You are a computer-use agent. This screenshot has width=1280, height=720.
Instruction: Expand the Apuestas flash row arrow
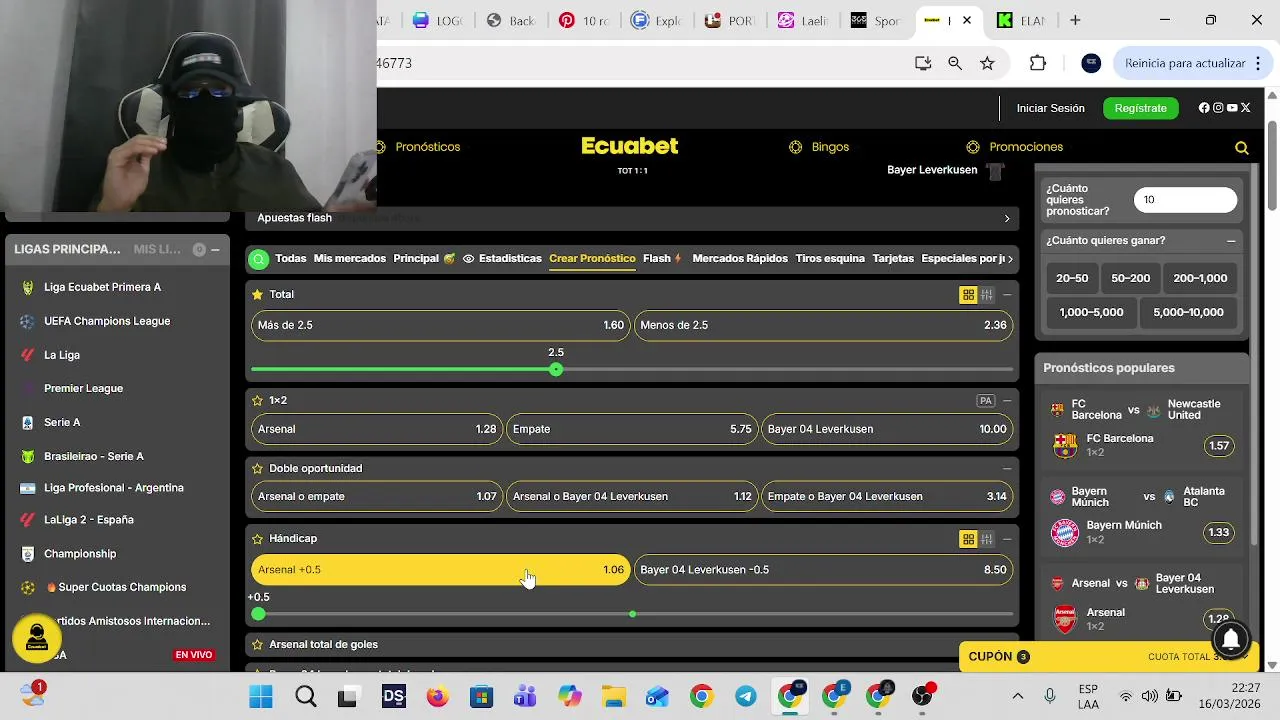click(1007, 218)
